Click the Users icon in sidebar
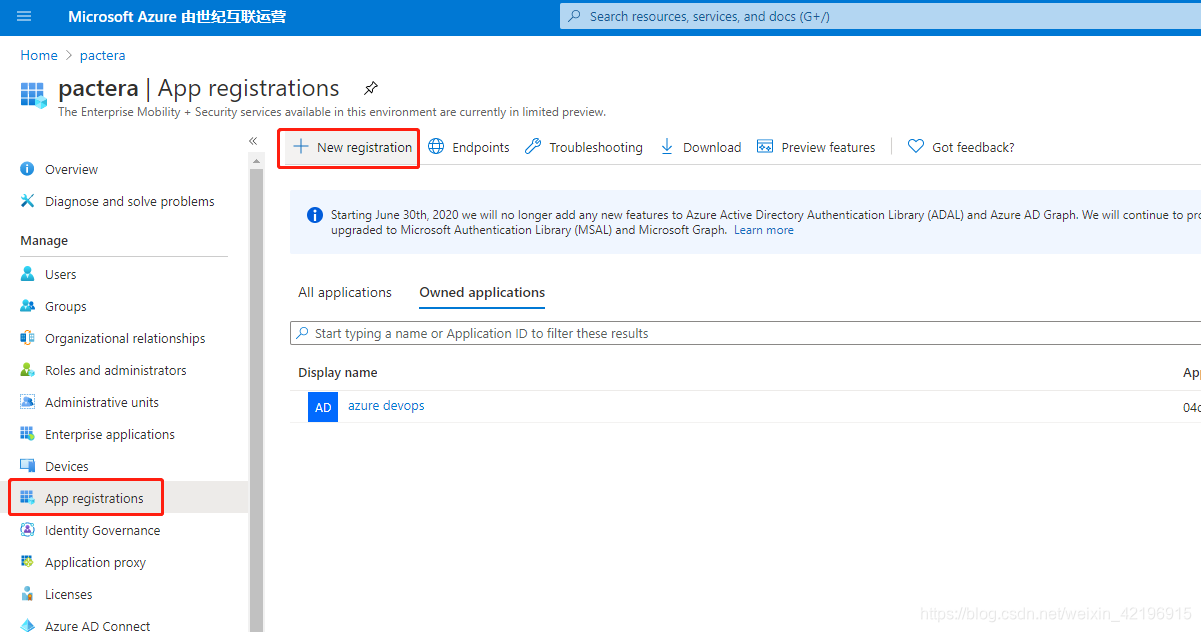The height and width of the screenshot is (632, 1201). pos(28,274)
